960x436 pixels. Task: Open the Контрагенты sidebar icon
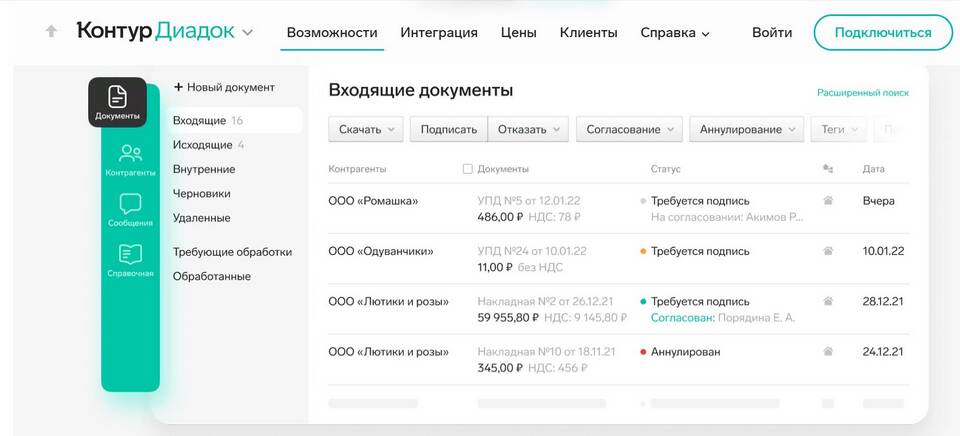tap(130, 160)
